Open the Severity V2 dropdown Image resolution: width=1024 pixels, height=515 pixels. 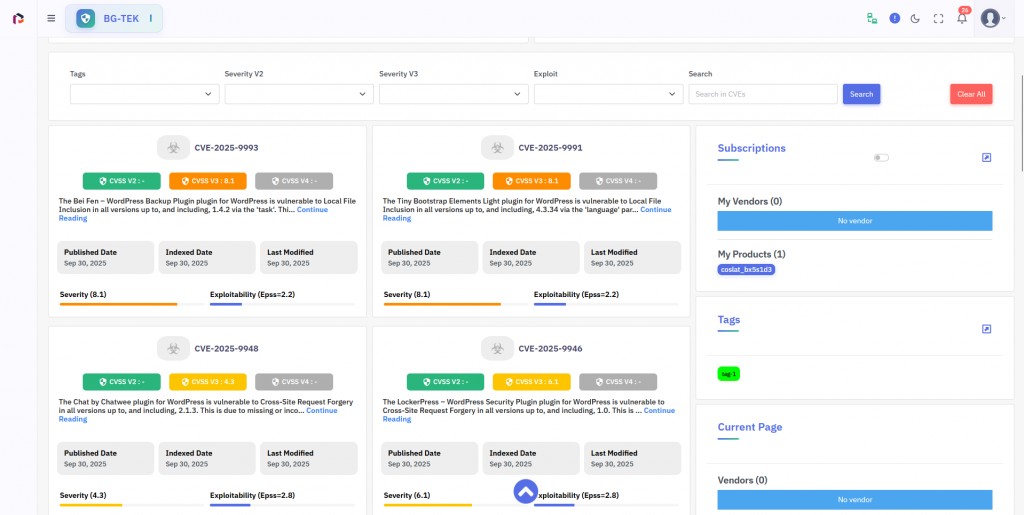tap(299, 94)
